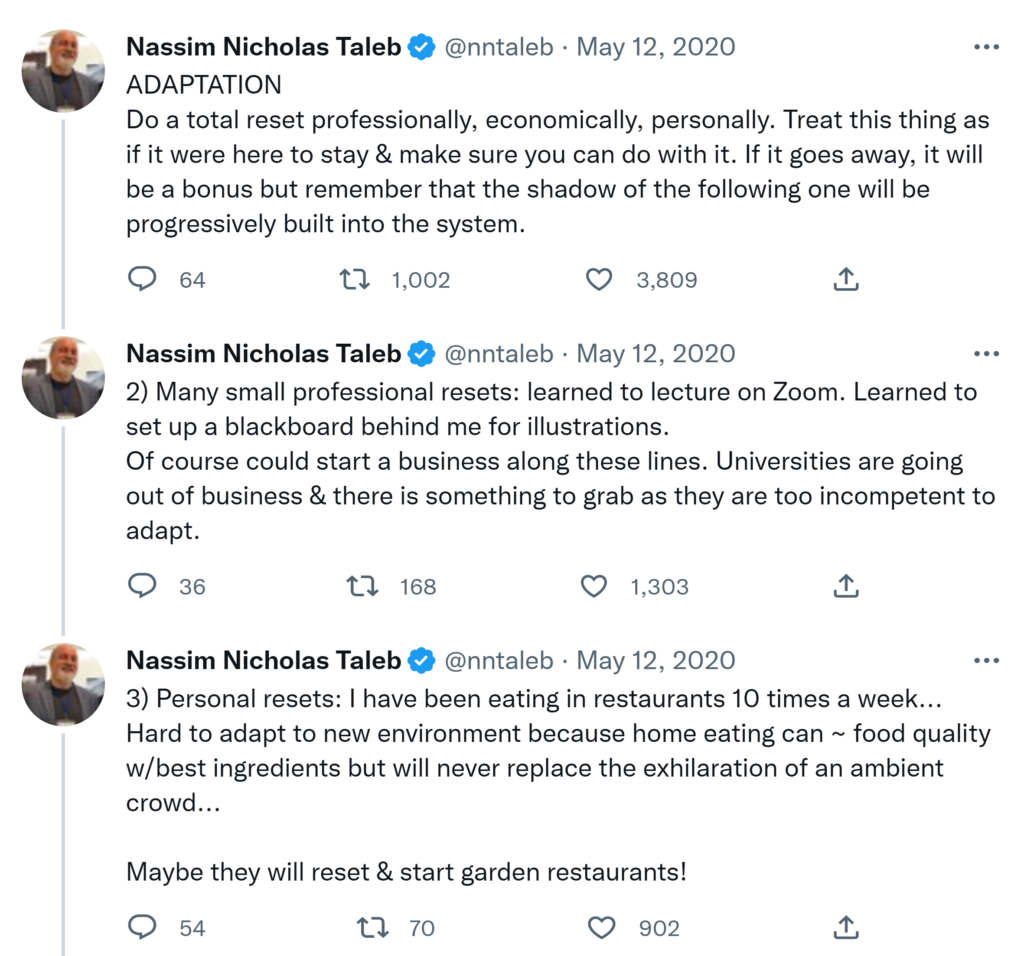Like the tweet with 3,809 likes
1024x956 pixels.
pos(599,279)
